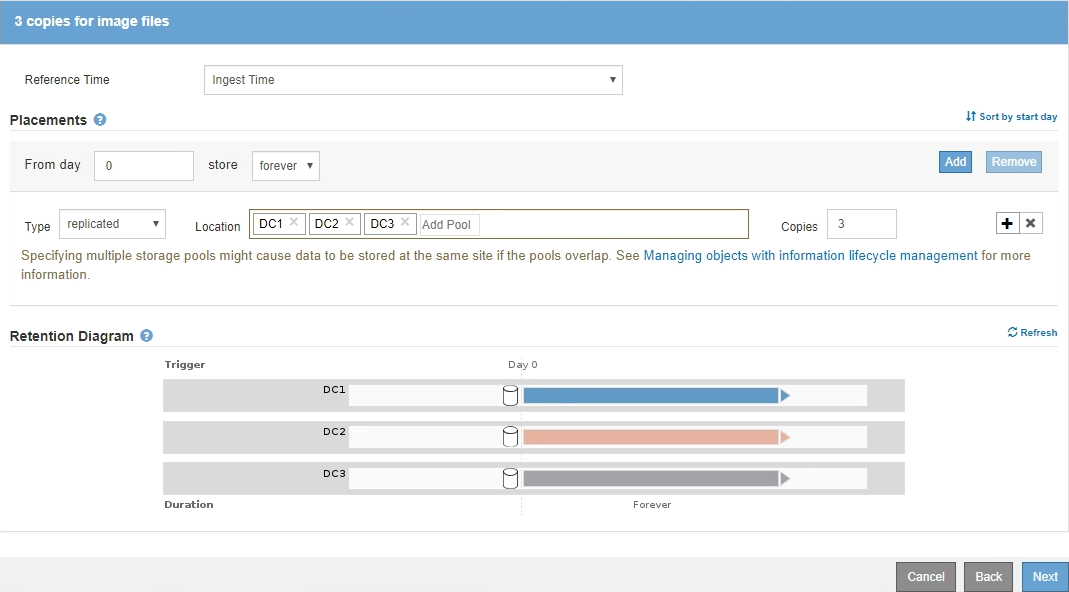The width and height of the screenshot is (1069, 592).
Task: Click the Placements help question mark icon
Action: coord(100,120)
